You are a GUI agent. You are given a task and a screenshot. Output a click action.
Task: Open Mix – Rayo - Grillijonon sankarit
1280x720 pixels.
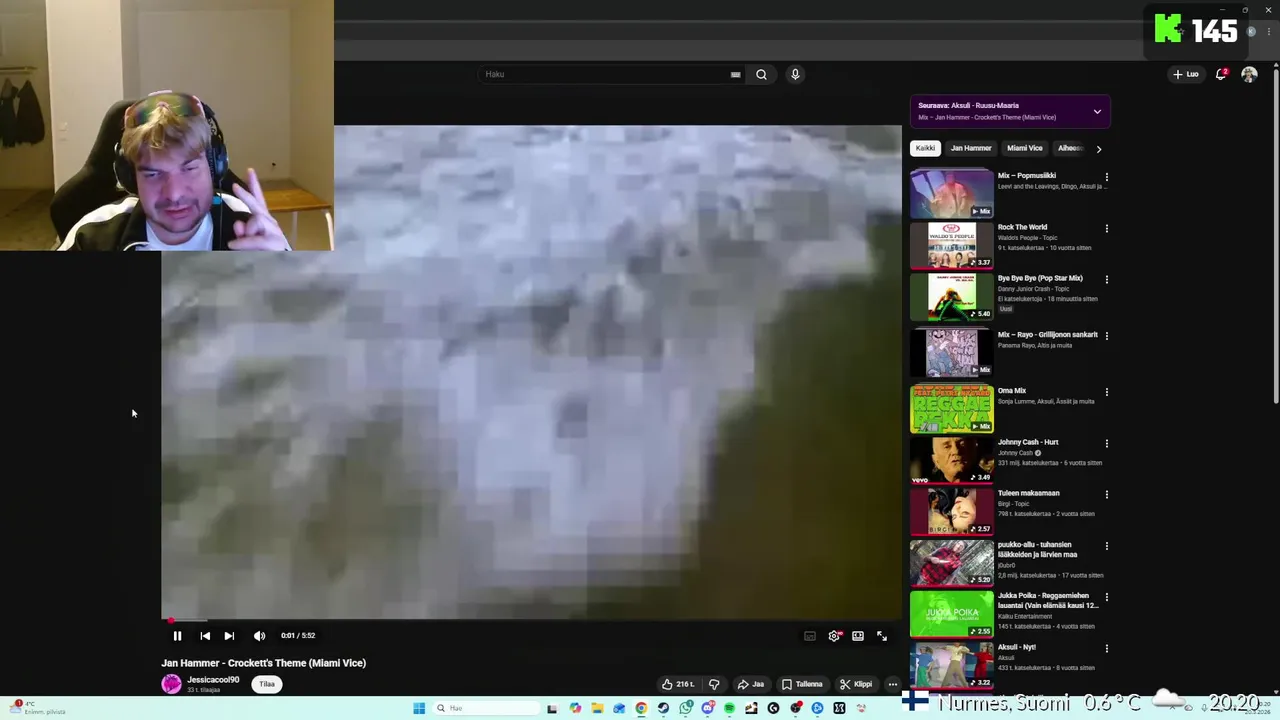click(x=952, y=352)
